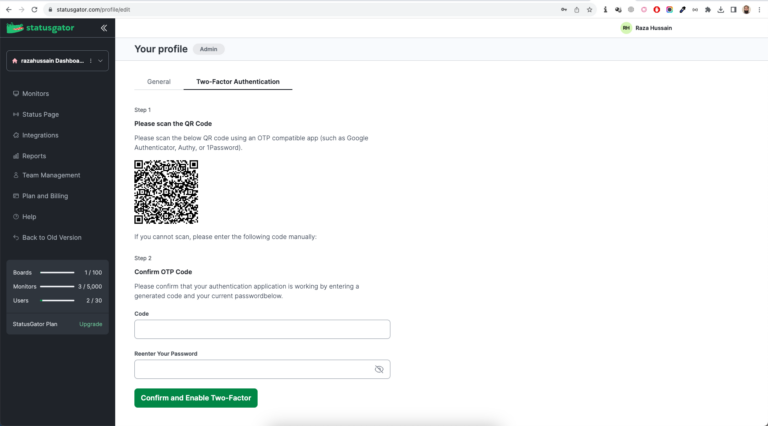The width and height of the screenshot is (768, 426).
Task: Click the Upgrade plan link
Action: pos(90,324)
